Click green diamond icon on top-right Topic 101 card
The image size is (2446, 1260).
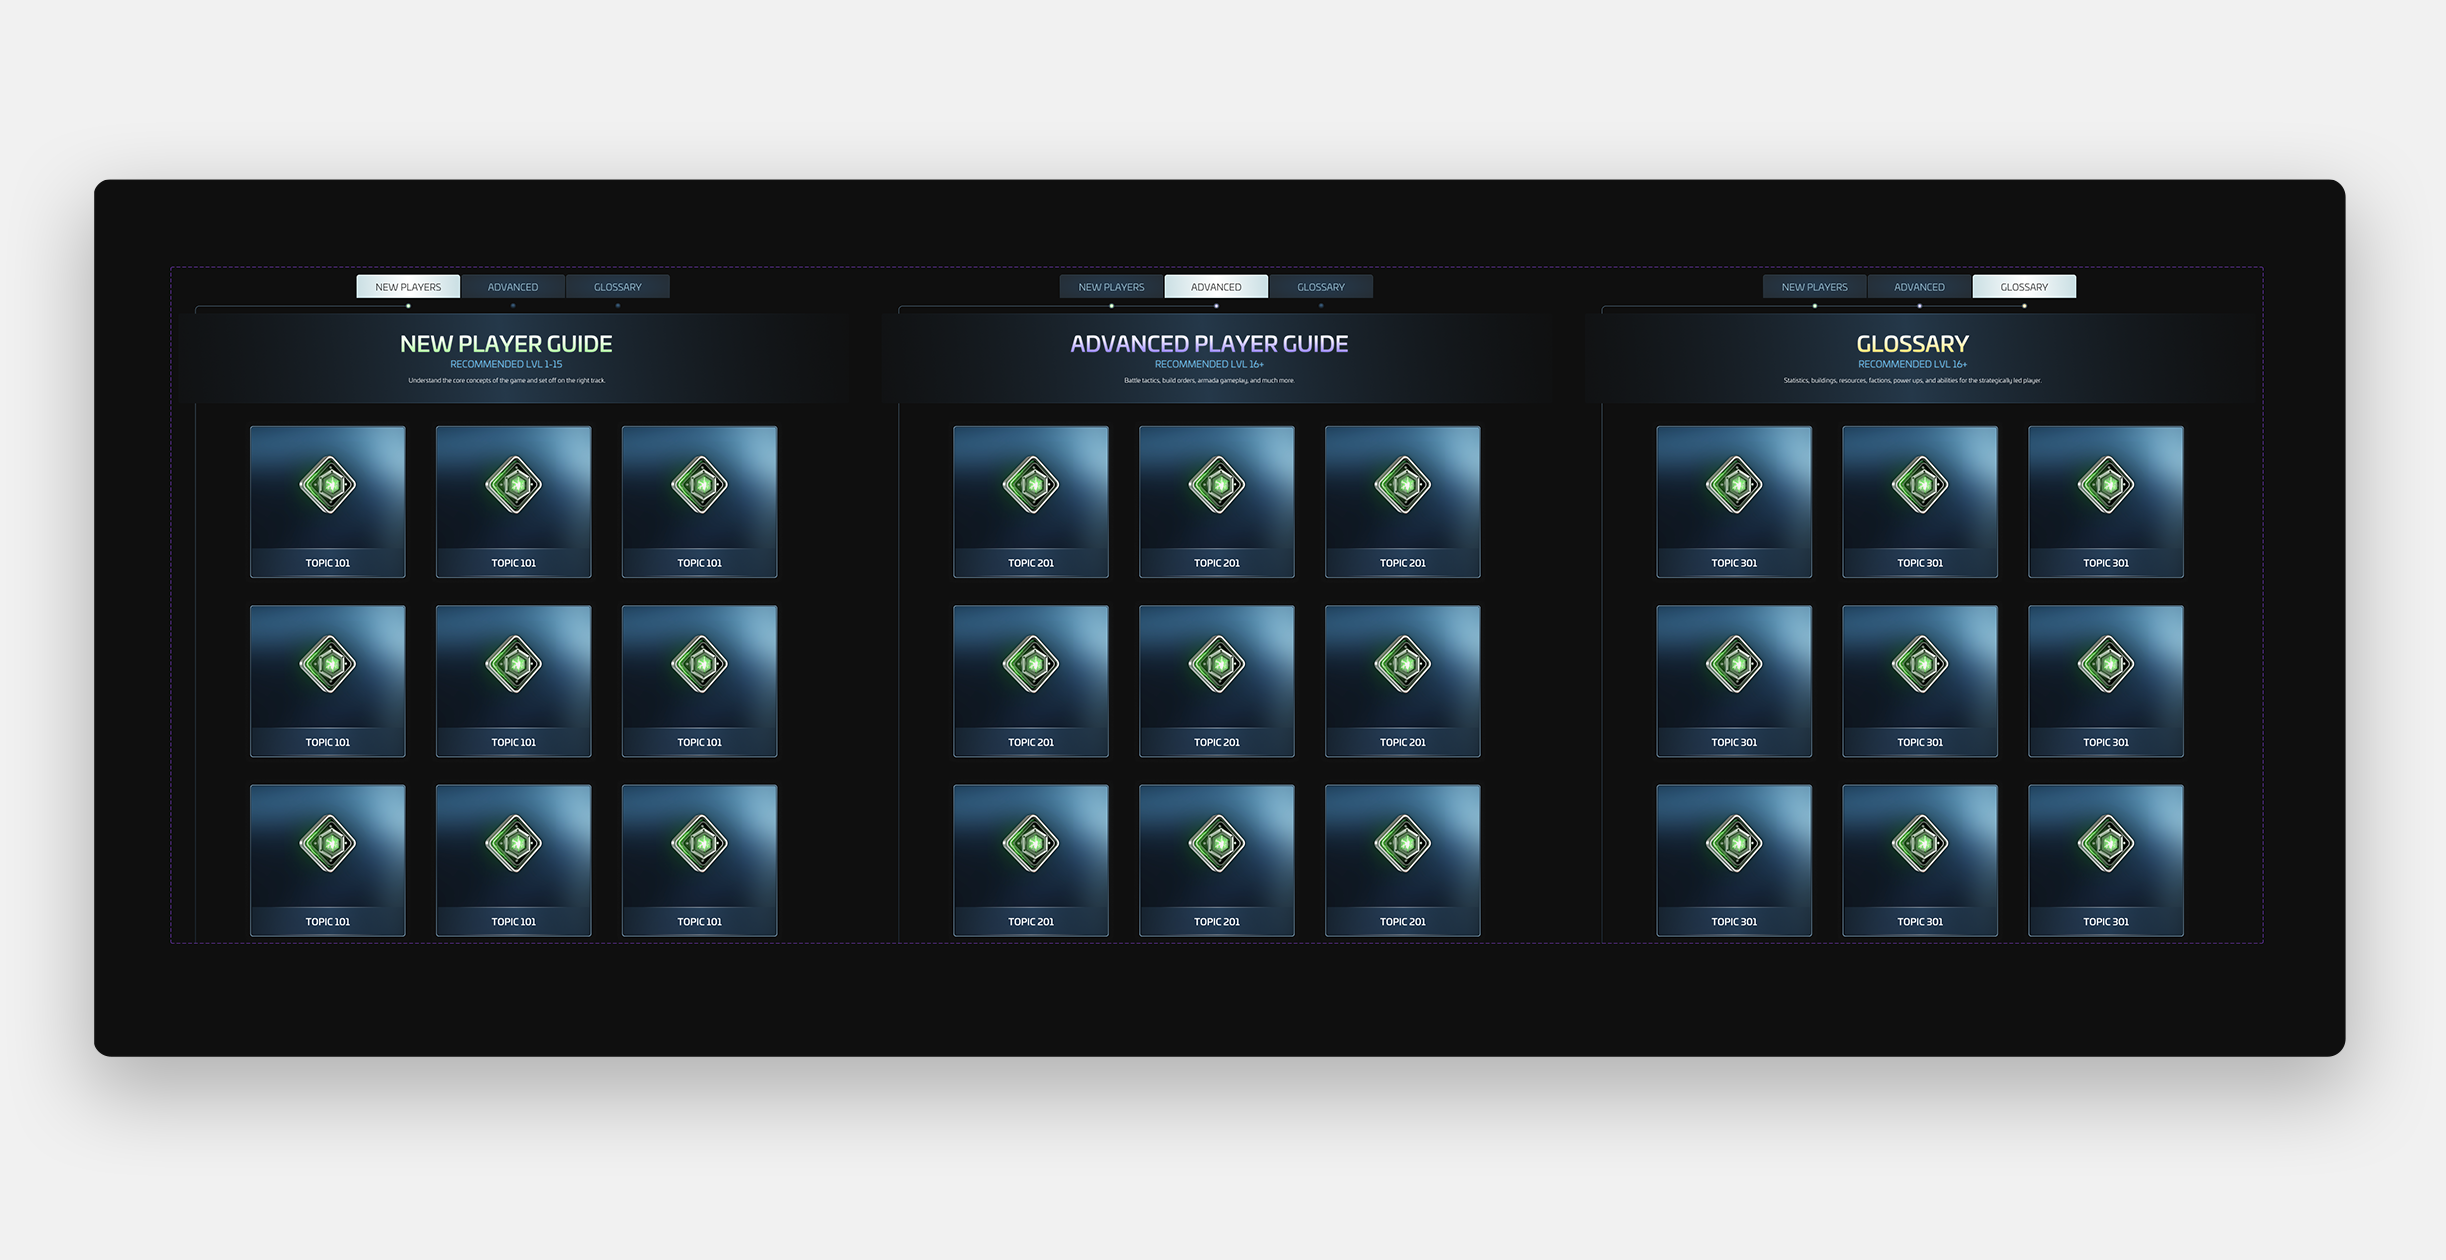(700, 485)
